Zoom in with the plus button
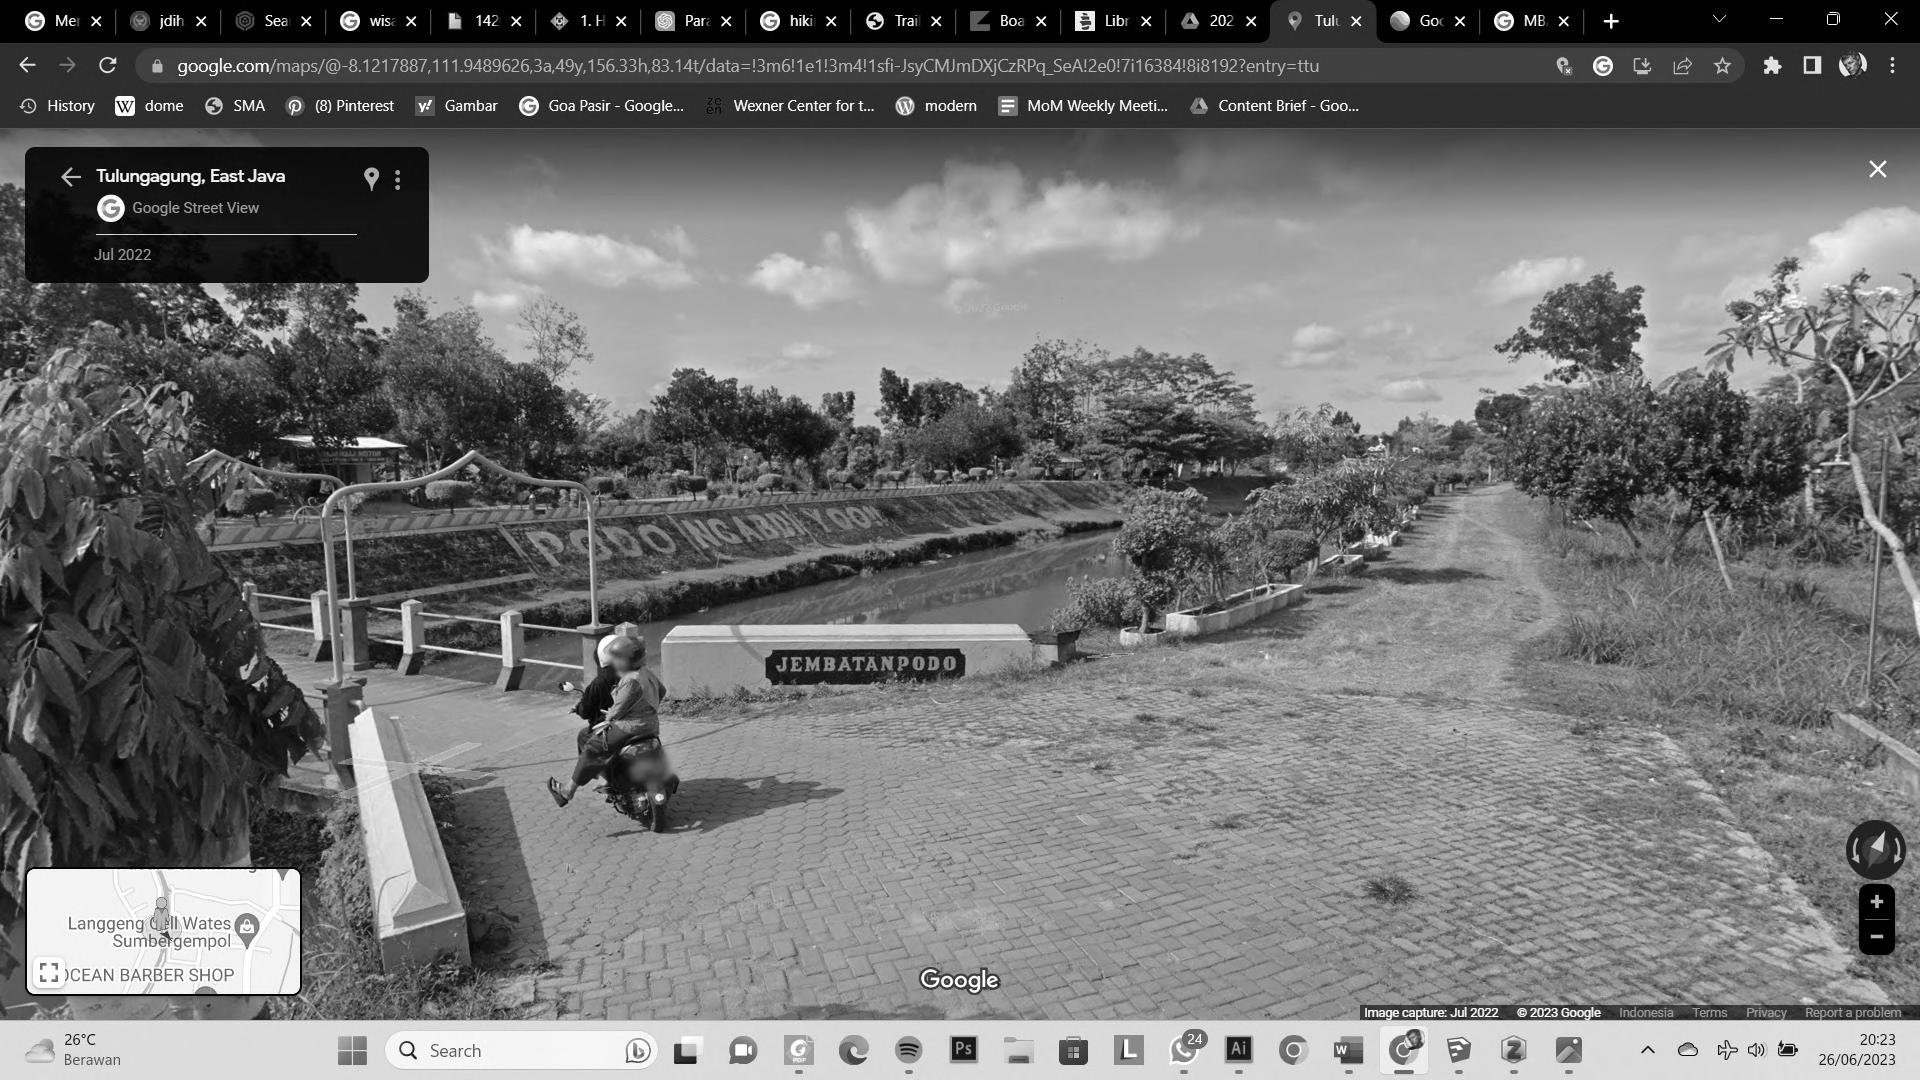 [x=1876, y=902]
